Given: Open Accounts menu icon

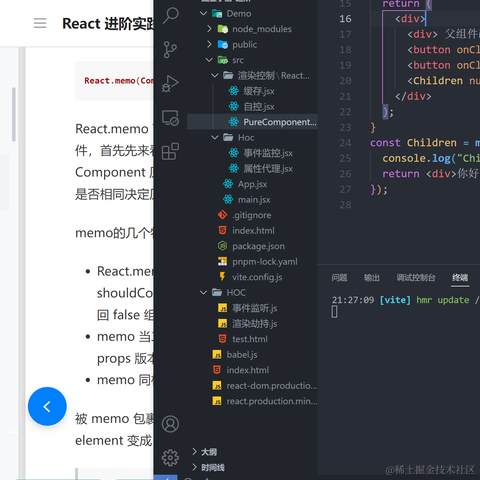Looking at the screenshot, I should 171,424.
